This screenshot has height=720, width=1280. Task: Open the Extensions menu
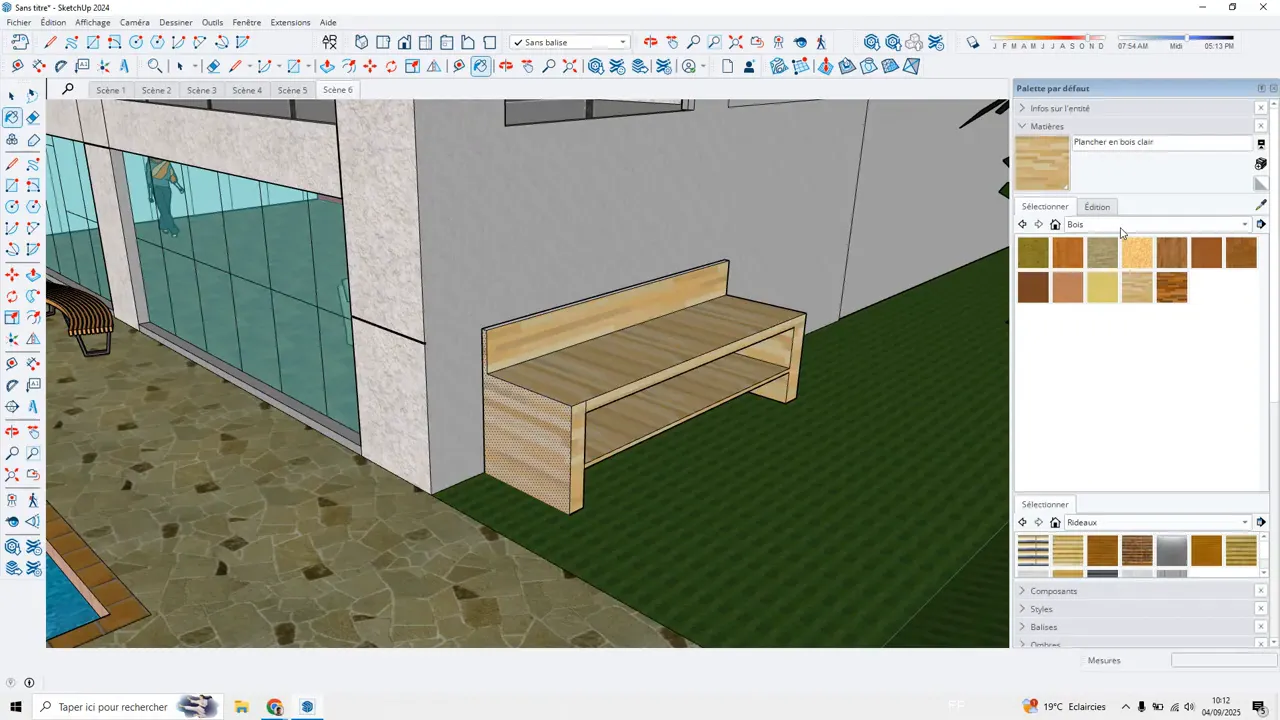point(290,22)
